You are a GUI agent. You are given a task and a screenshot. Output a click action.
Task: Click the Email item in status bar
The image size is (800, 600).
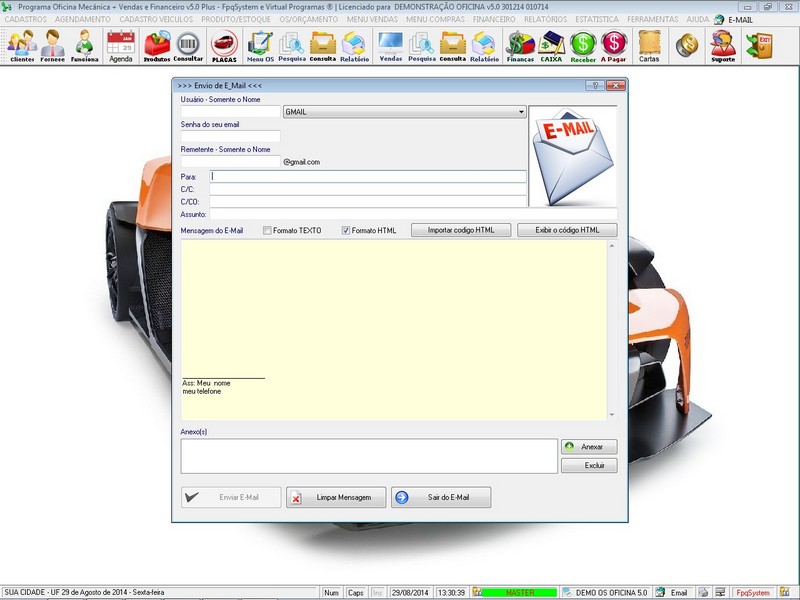(673, 592)
